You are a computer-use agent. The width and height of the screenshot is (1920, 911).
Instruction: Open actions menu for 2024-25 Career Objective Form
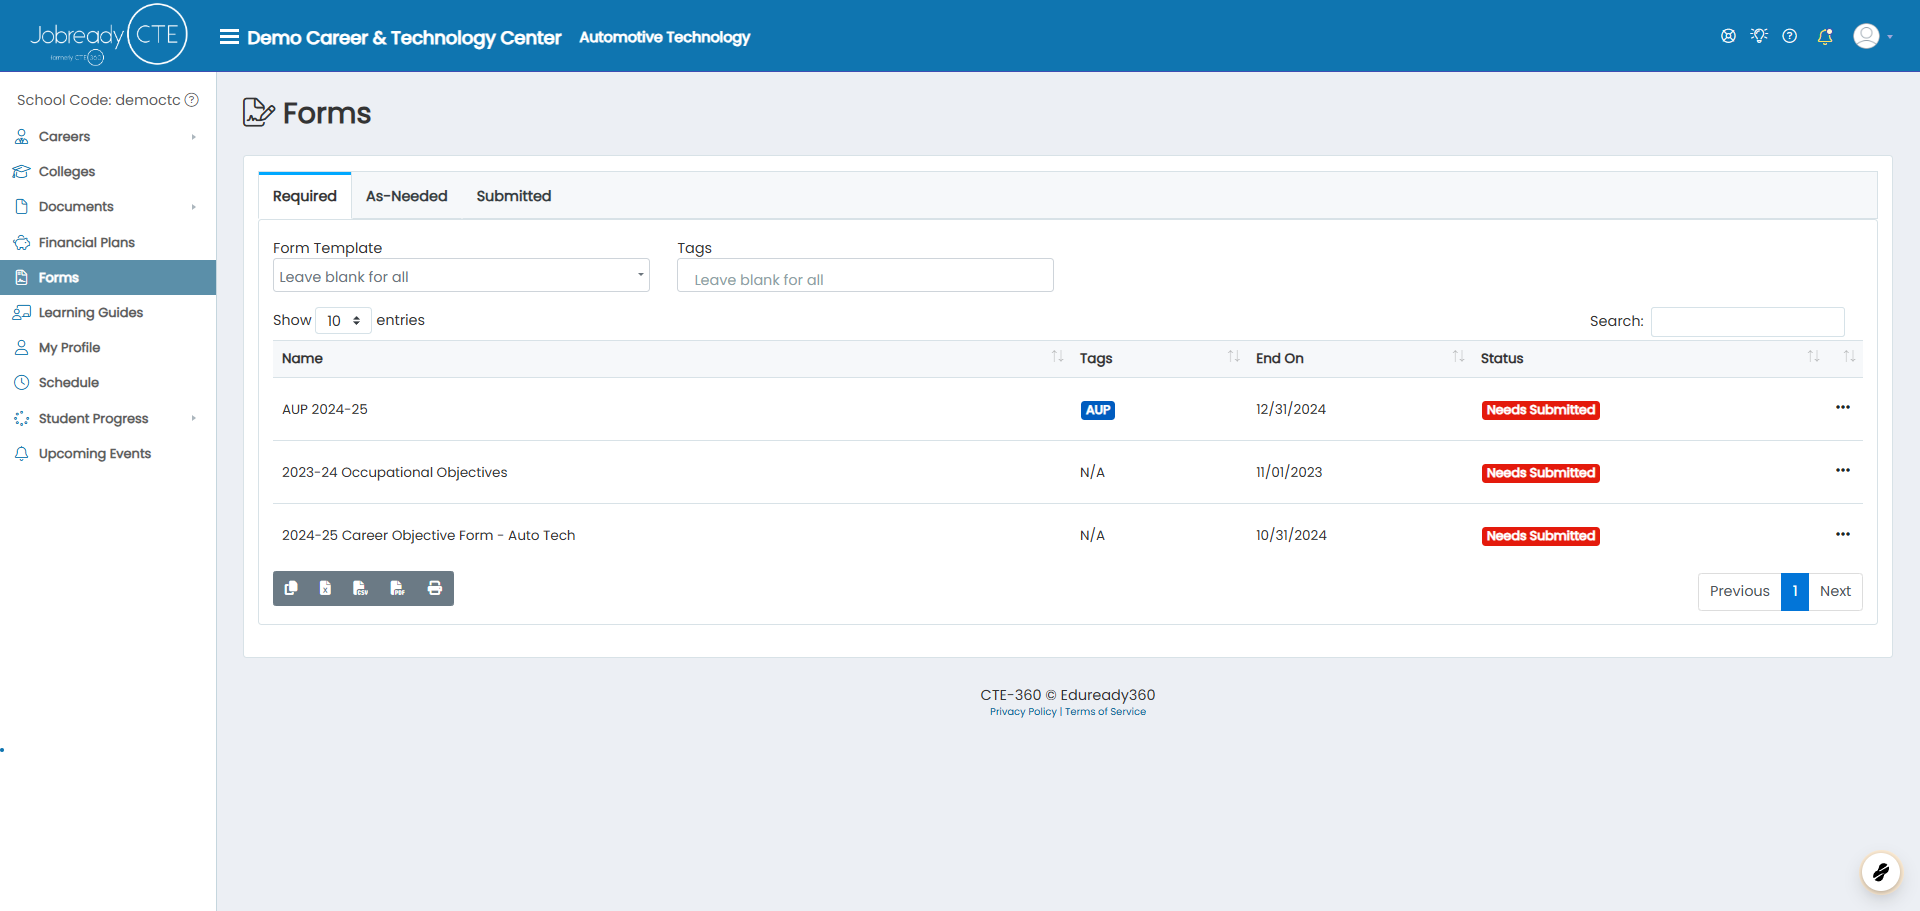click(1843, 534)
